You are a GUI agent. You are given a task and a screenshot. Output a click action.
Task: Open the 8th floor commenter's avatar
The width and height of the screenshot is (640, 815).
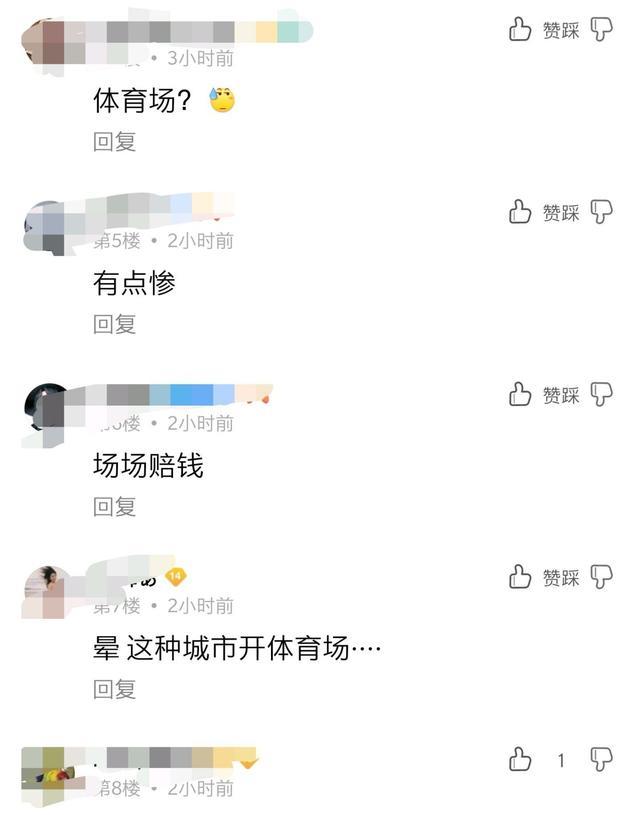45,775
